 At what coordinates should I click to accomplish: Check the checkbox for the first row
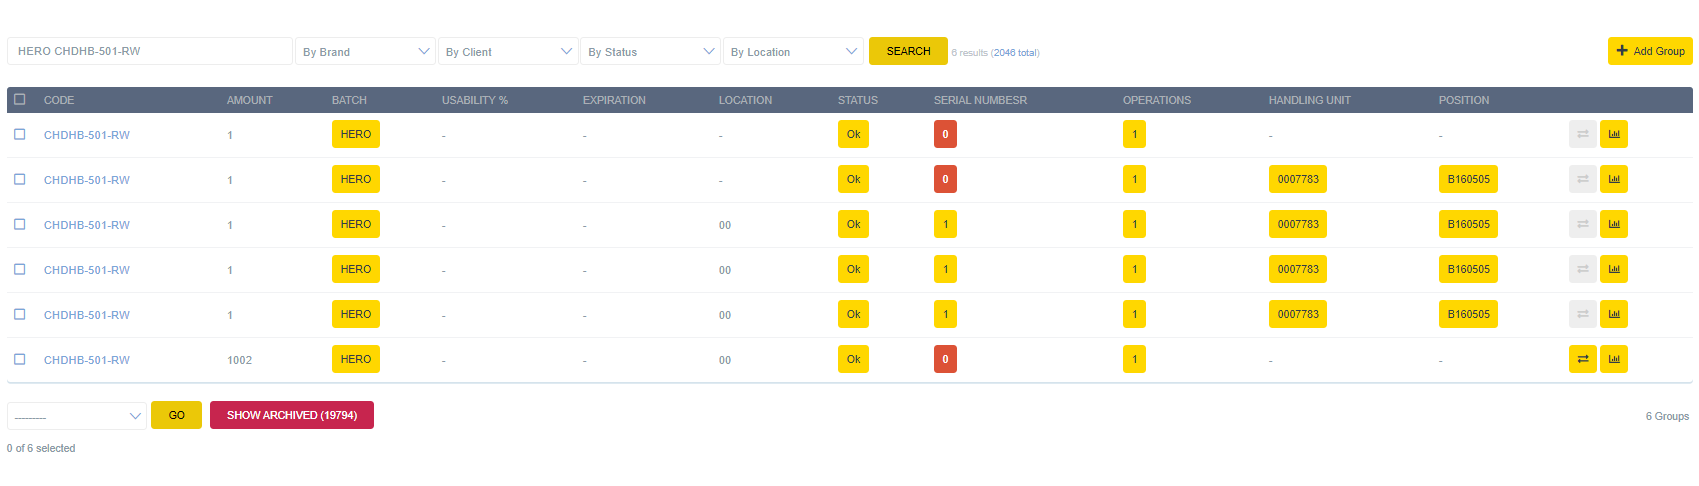click(20, 134)
